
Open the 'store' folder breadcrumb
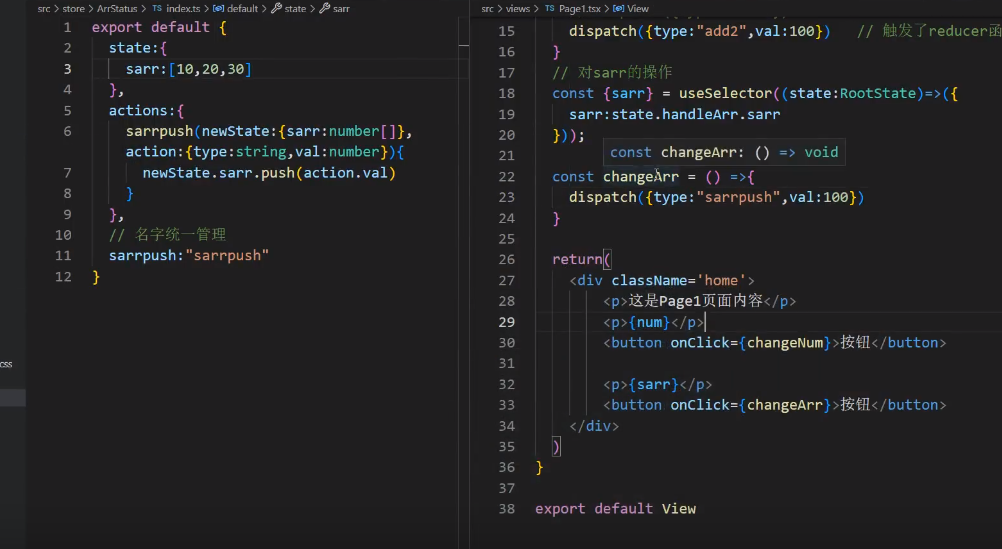click(x=73, y=8)
